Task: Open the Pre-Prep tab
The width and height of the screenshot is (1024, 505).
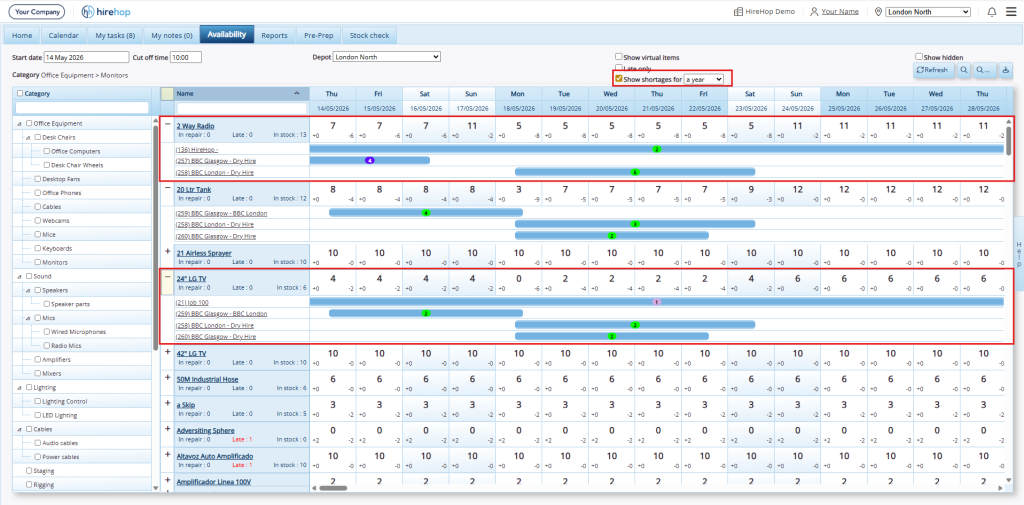Action: (319, 35)
